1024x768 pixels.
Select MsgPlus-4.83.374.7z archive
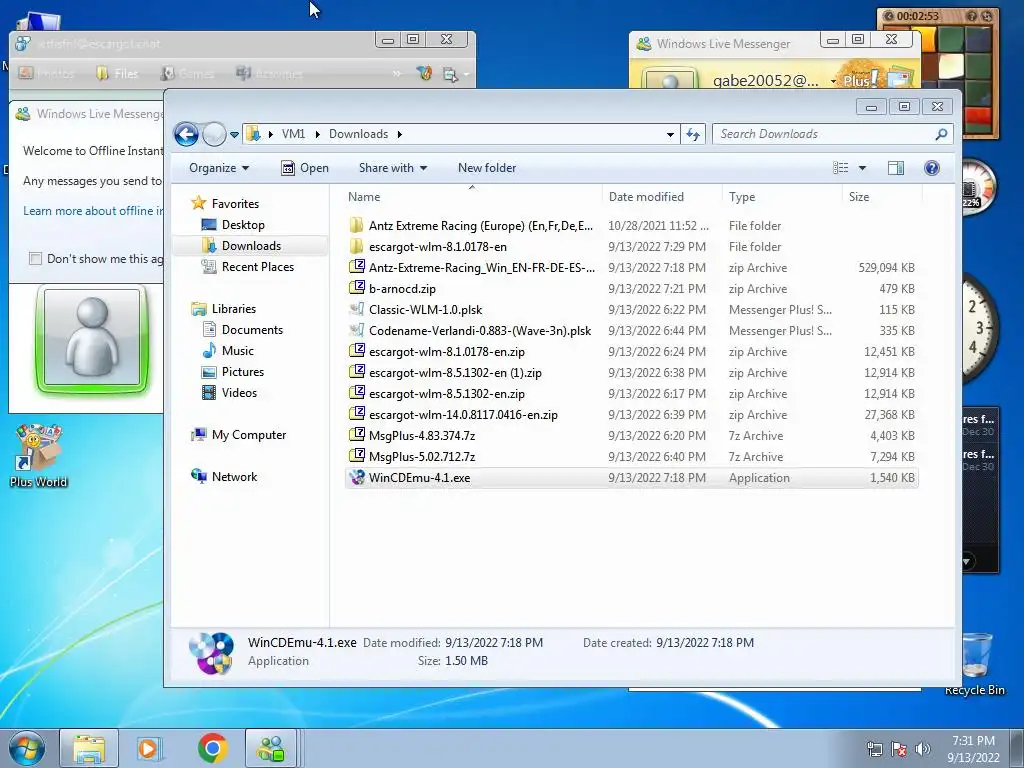click(632, 436)
